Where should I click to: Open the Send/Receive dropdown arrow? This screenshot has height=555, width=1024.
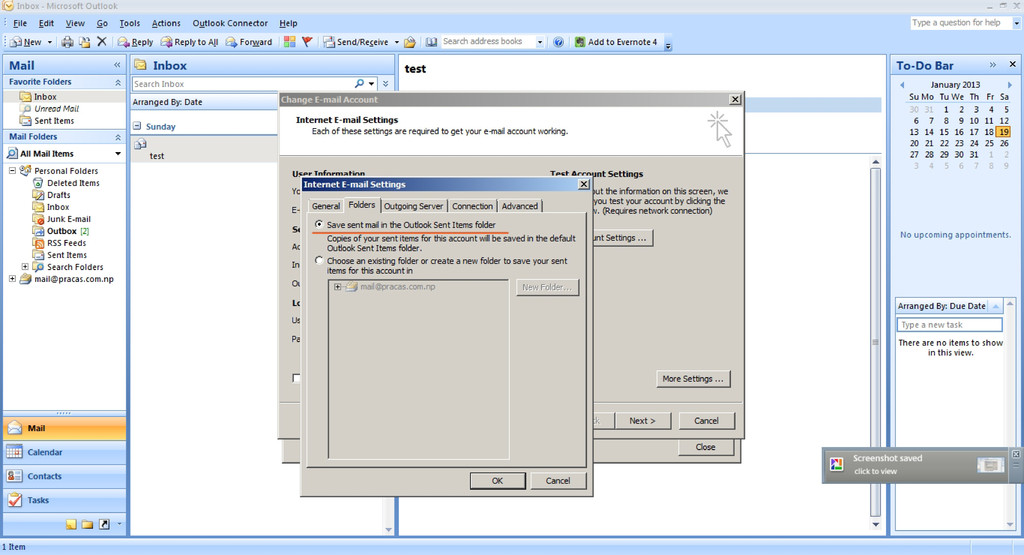[396, 42]
